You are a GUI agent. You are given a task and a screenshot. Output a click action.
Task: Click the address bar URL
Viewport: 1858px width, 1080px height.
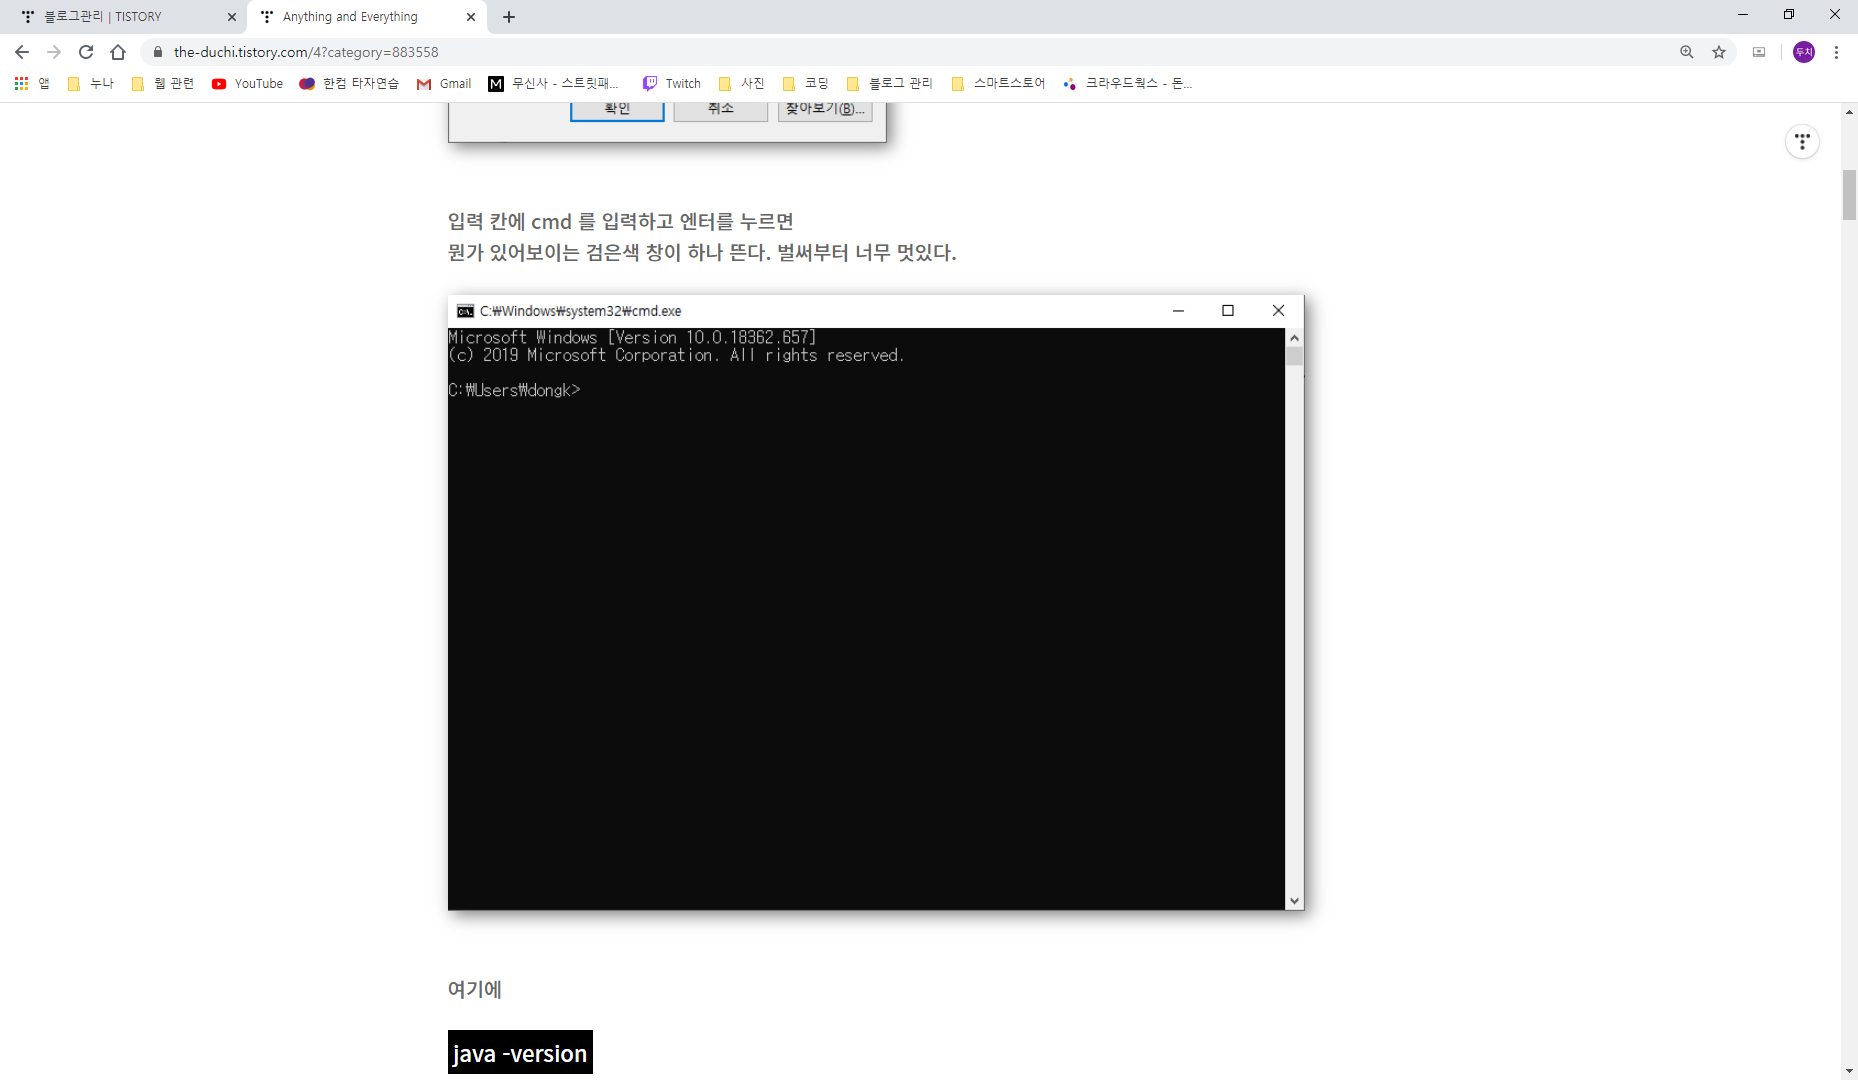[x=306, y=52]
